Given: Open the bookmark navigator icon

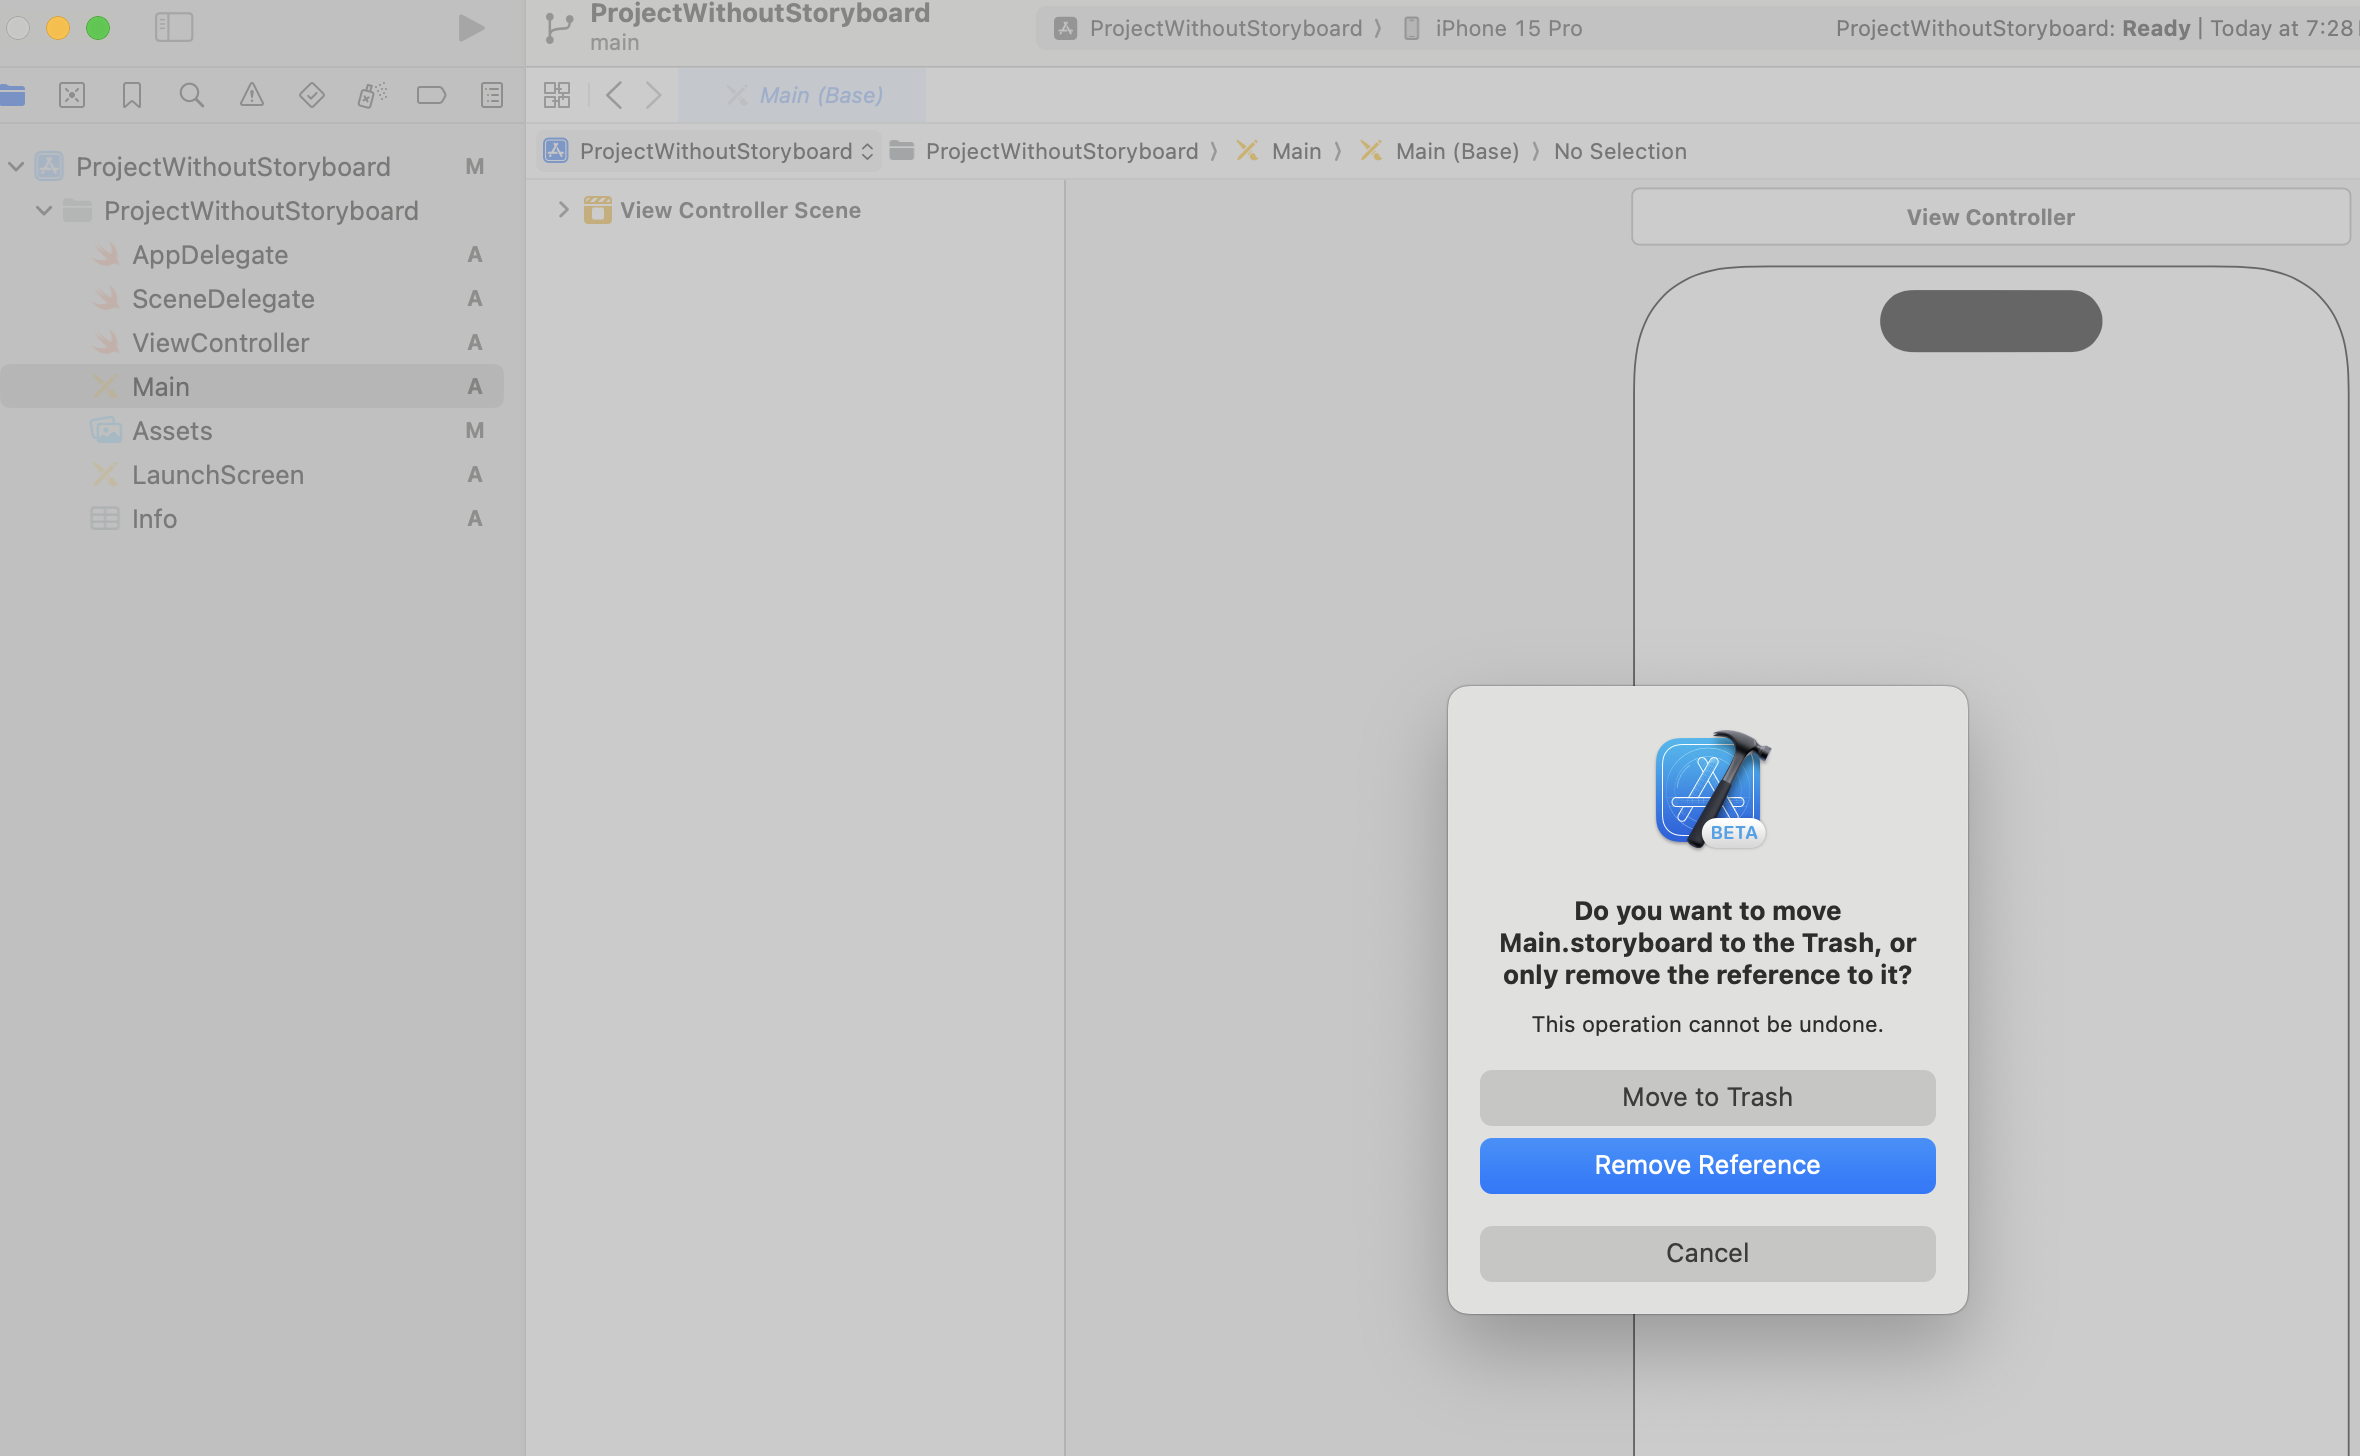Looking at the screenshot, I should [132, 95].
